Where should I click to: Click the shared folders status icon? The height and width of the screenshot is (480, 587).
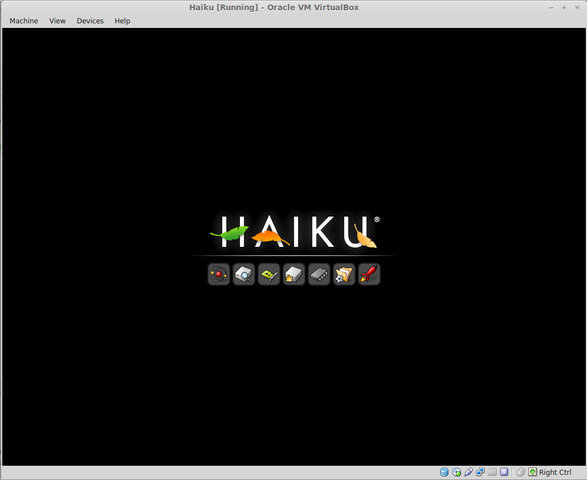(x=492, y=472)
